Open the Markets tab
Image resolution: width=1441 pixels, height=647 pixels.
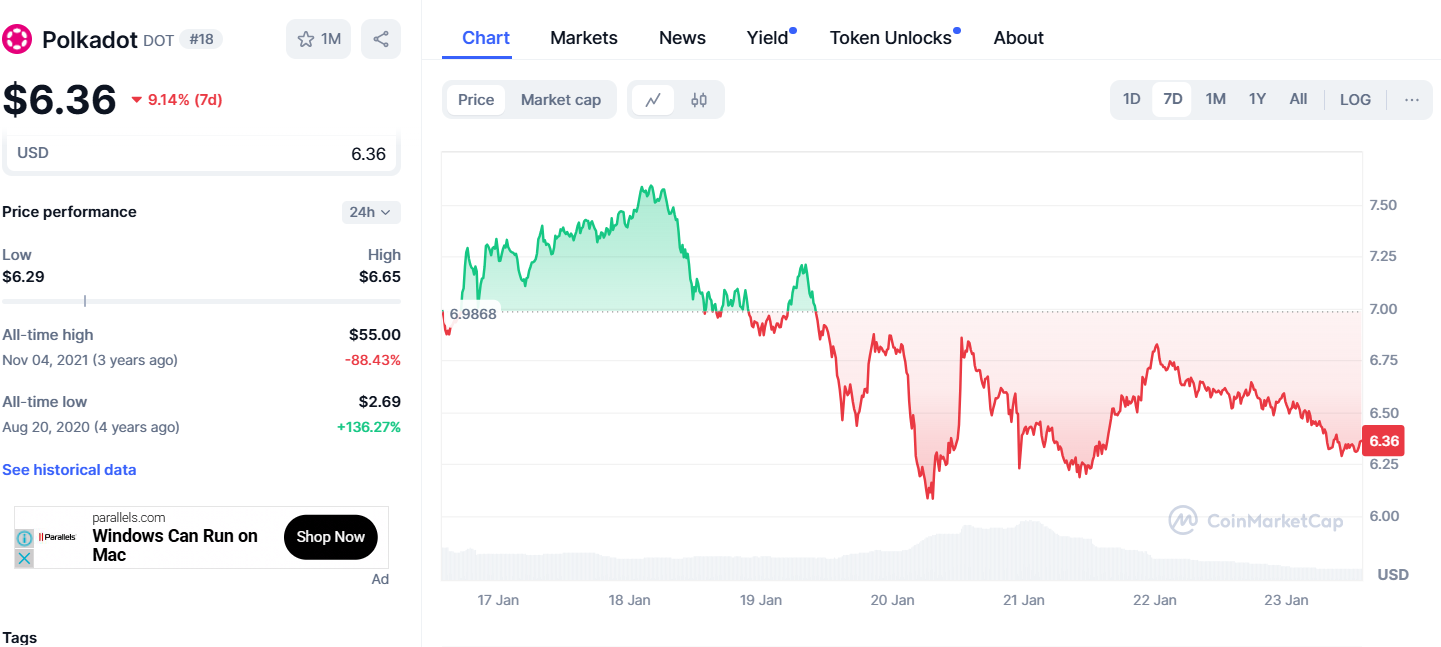pos(584,38)
